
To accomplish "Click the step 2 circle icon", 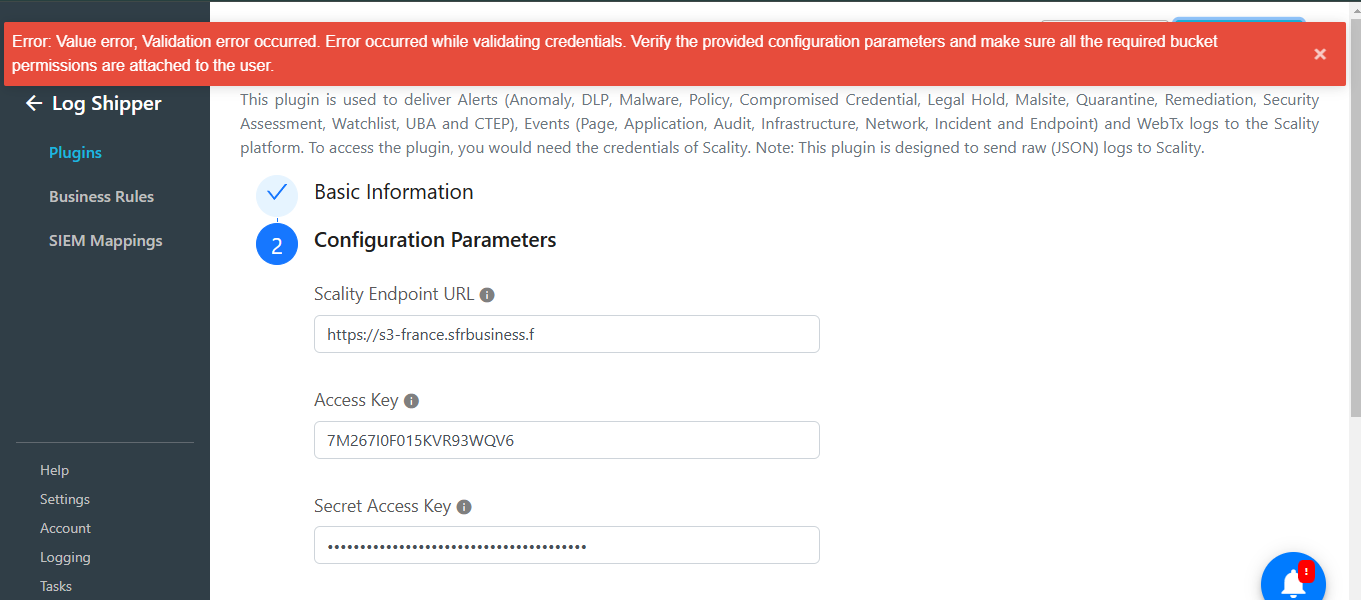I will (277, 244).
